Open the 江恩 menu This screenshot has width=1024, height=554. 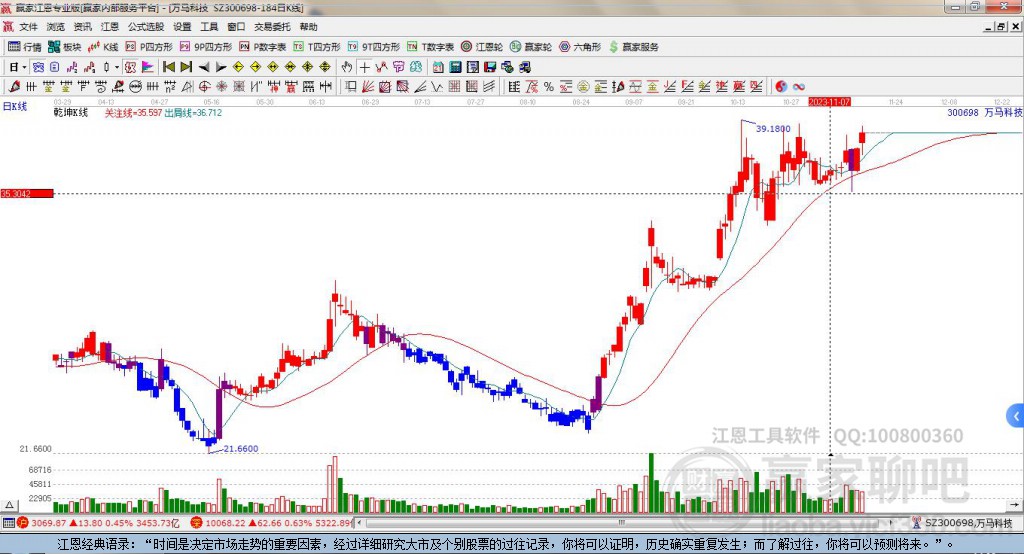pos(110,27)
